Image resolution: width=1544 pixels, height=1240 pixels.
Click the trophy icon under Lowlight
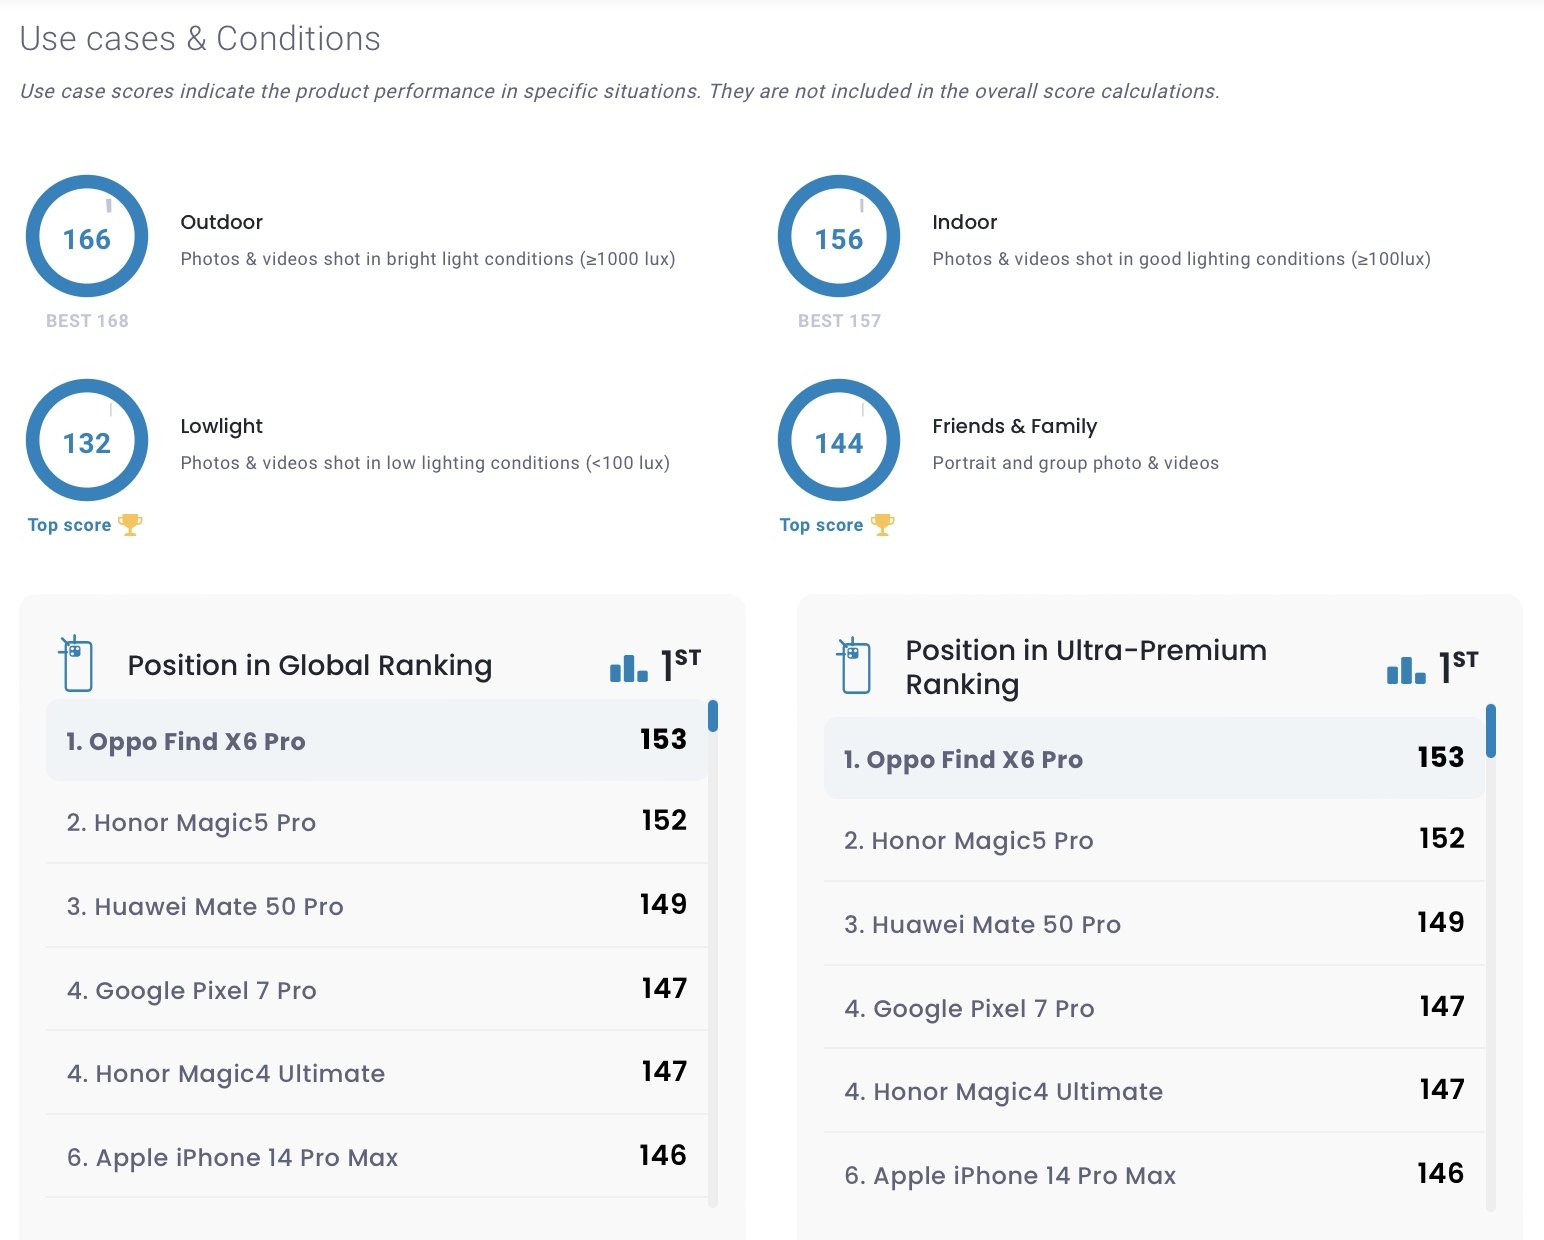pos(130,525)
